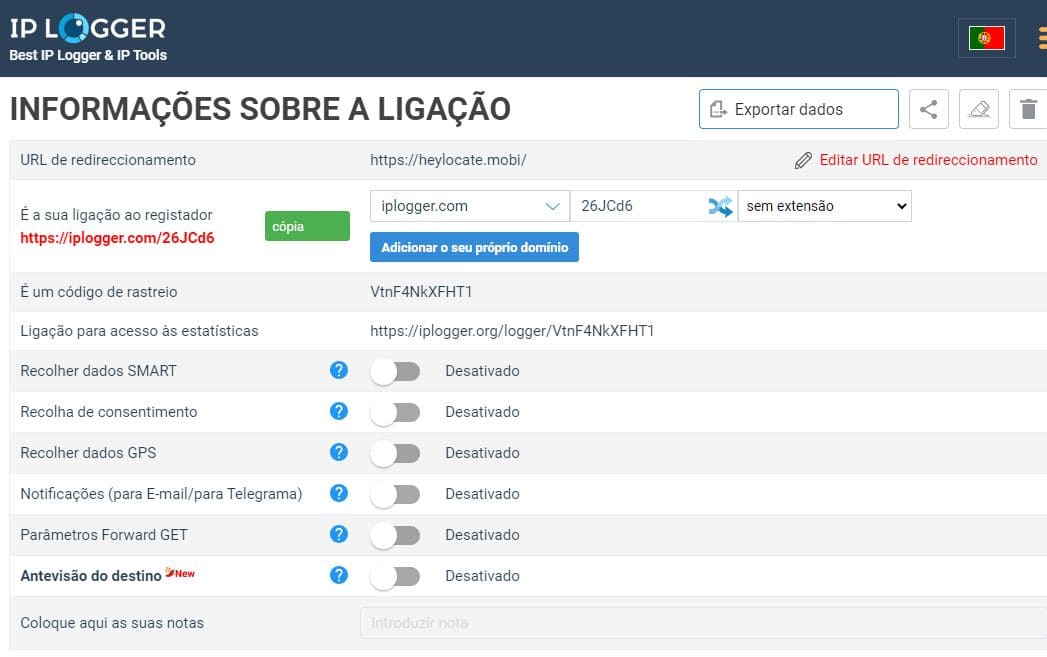1047x657 pixels.
Task: Enable Recolher dados SMART toggle
Action: [395, 371]
